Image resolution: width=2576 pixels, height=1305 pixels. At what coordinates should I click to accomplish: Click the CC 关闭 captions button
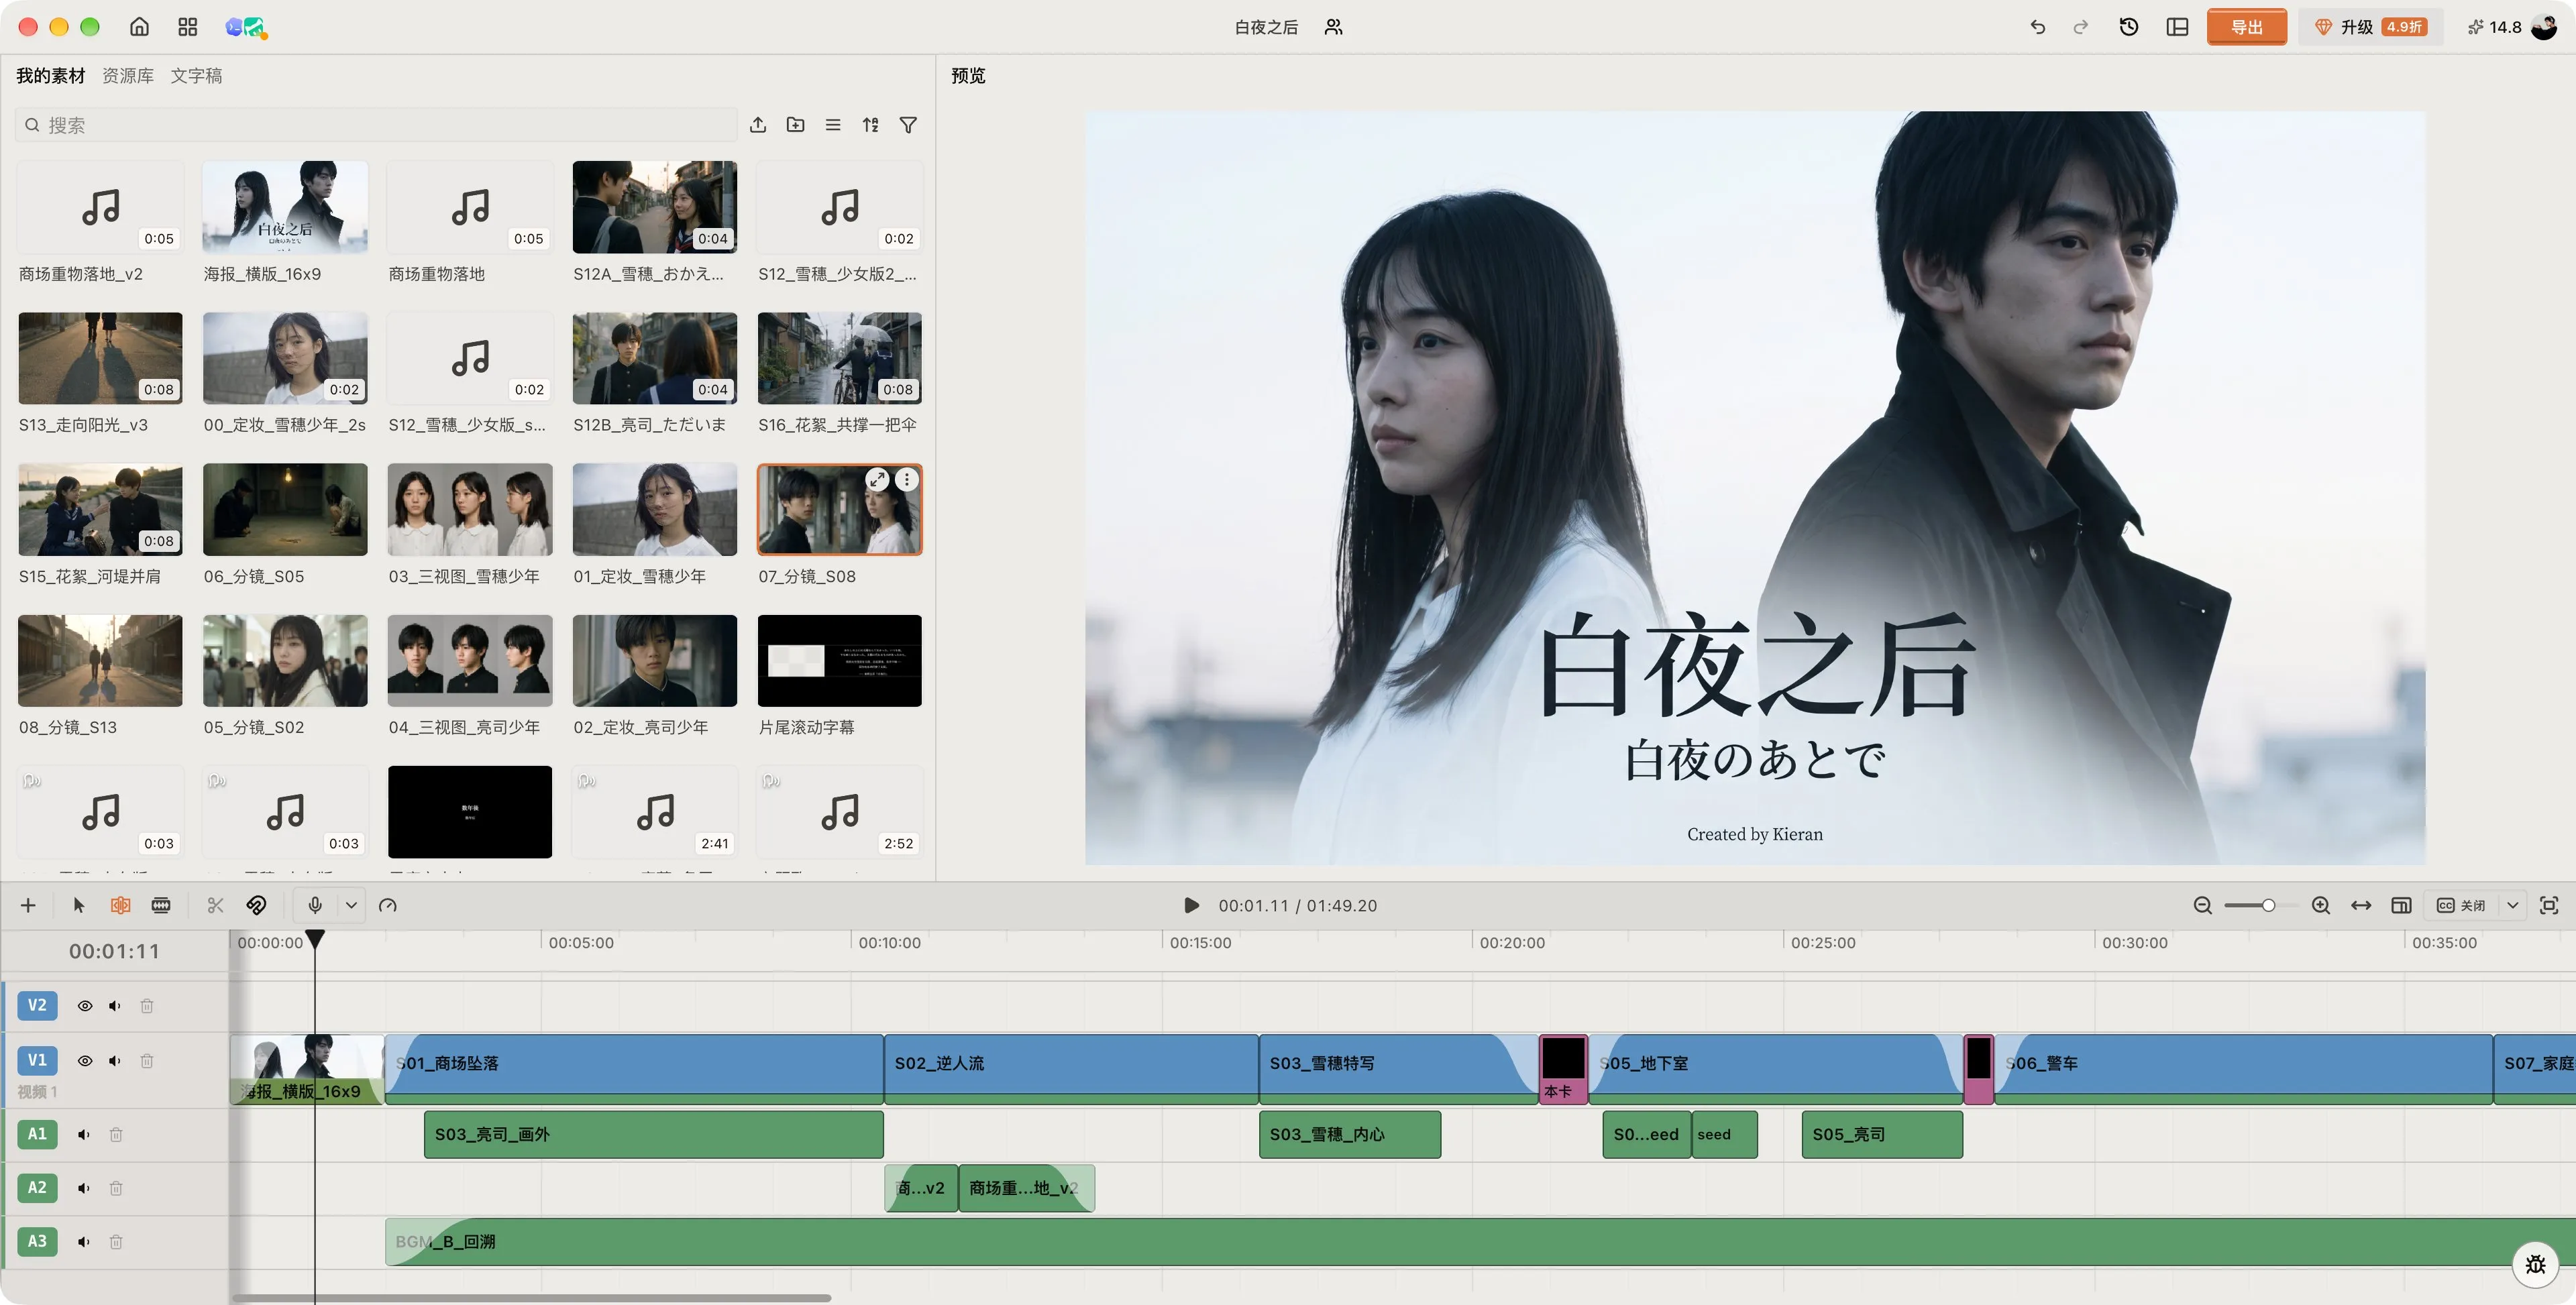point(2462,905)
